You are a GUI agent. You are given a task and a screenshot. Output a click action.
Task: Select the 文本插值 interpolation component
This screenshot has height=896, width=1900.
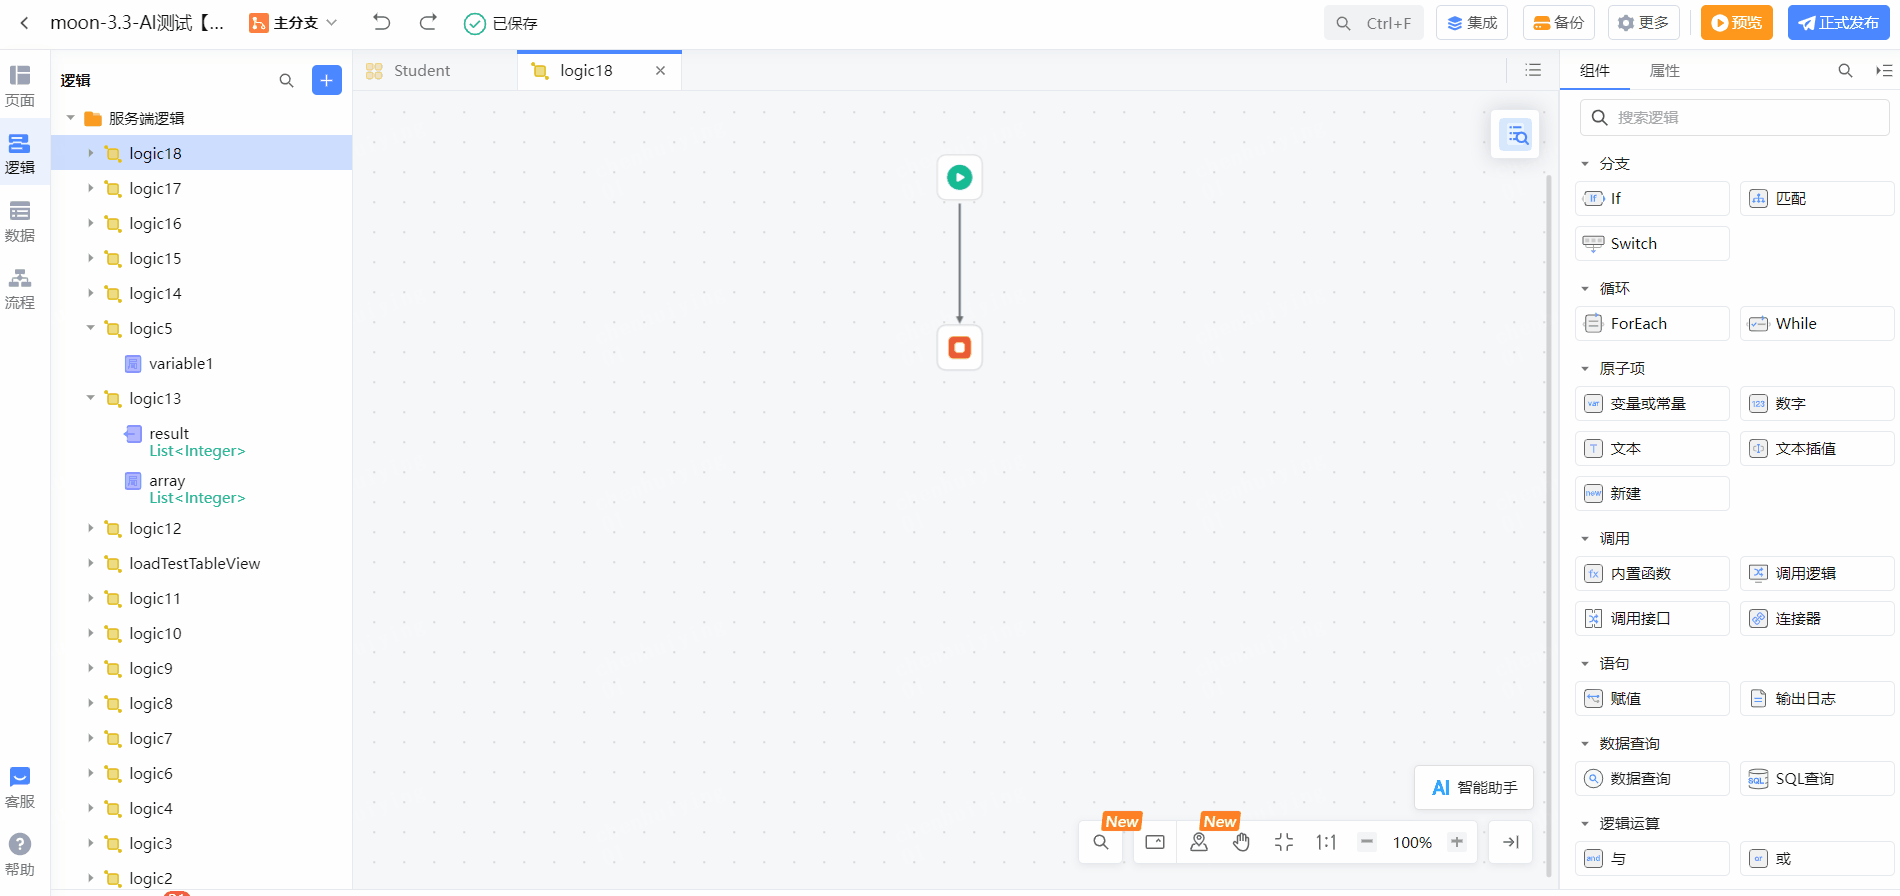pyautogui.click(x=1817, y=448)
